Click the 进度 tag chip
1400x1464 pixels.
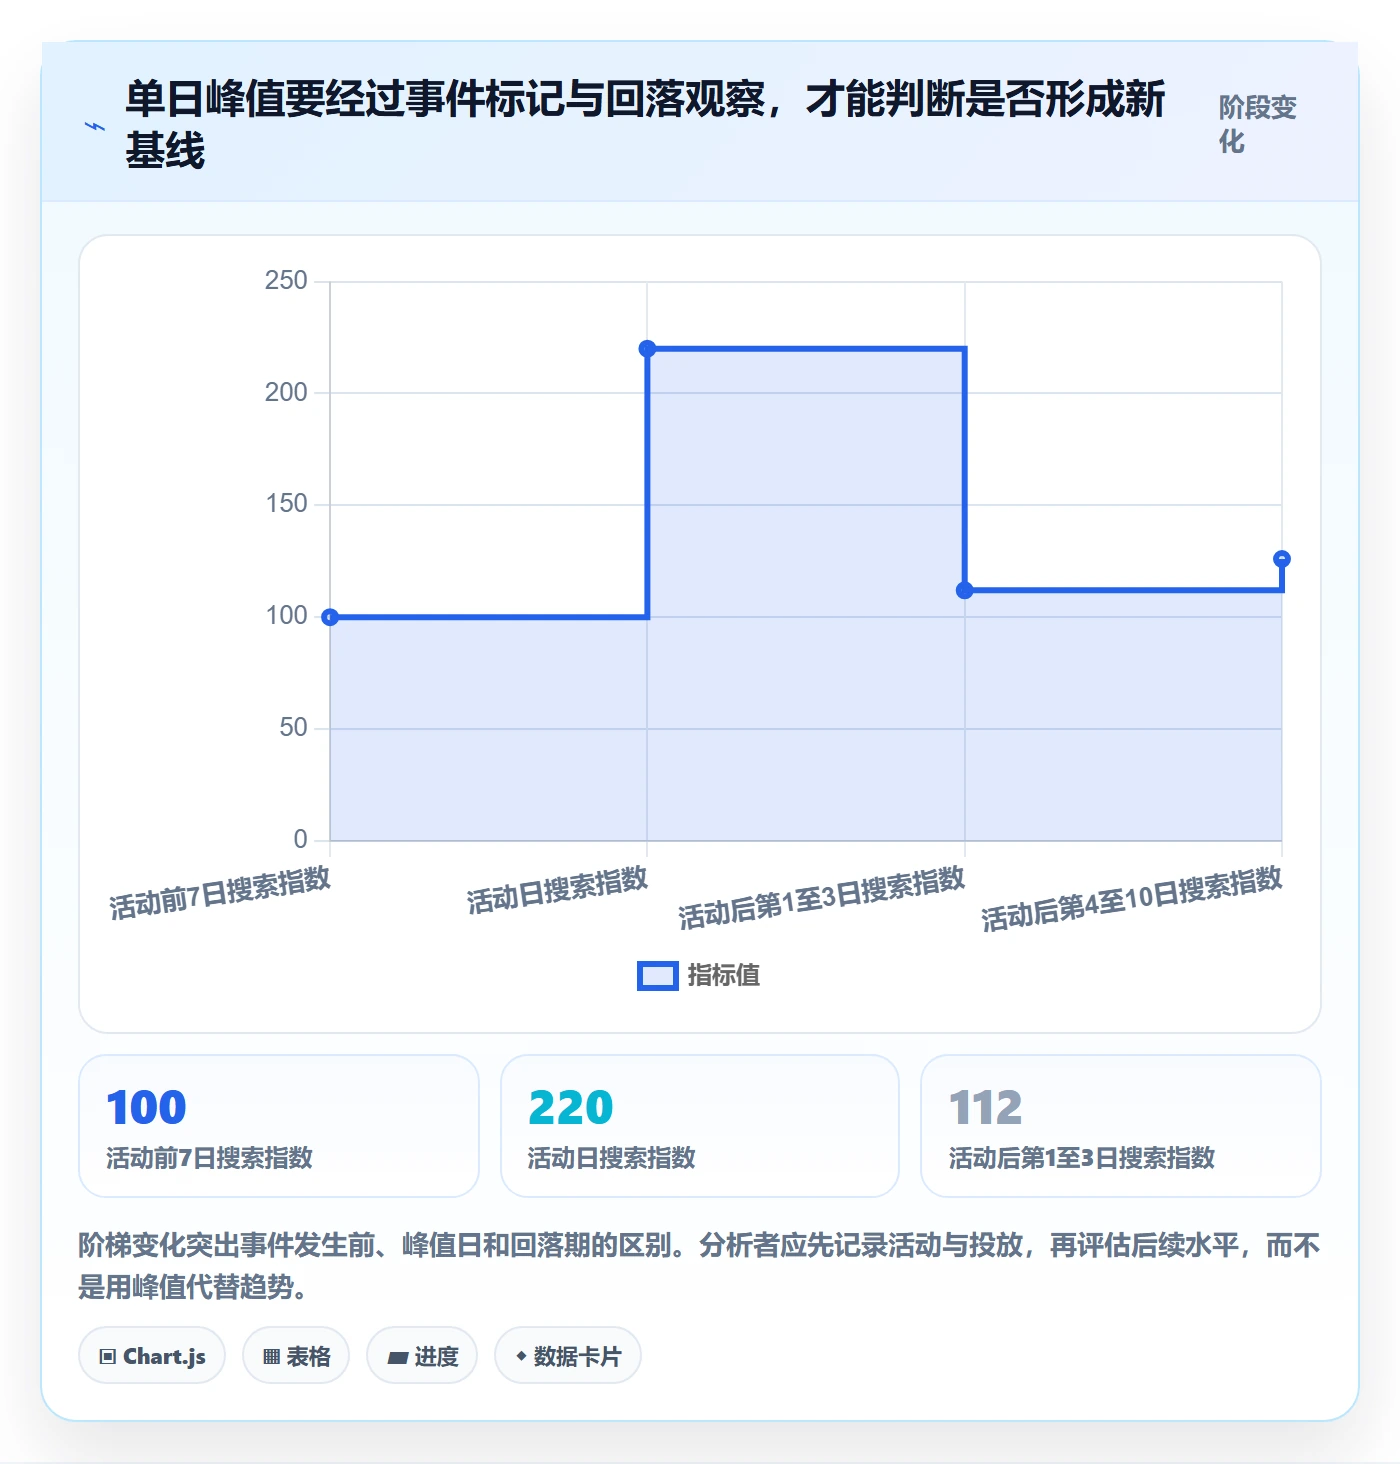[422, 1356]
